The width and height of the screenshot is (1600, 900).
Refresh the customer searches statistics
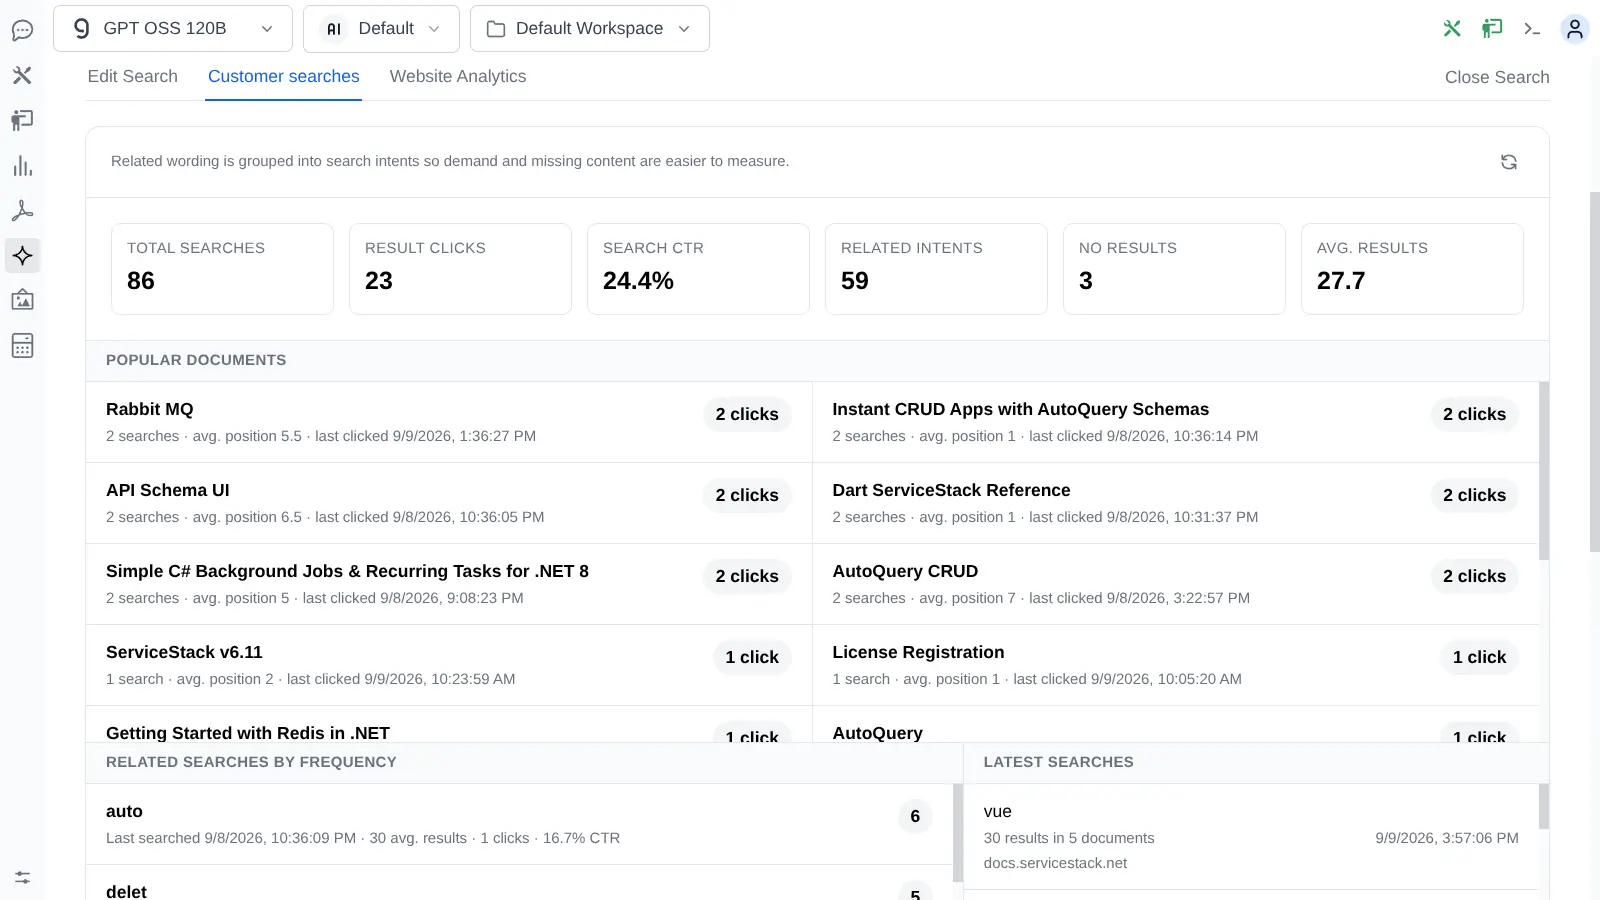[x=1509, y=162]
